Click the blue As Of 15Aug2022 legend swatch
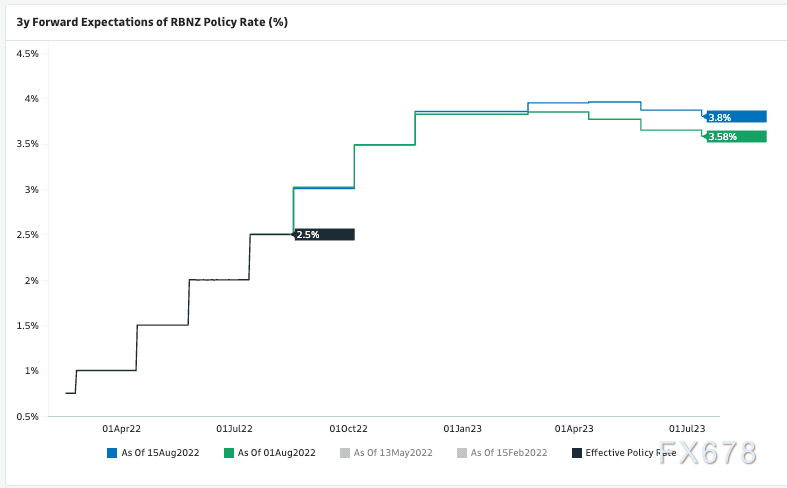This screenshot has width=787, height=488. [112, 453]
